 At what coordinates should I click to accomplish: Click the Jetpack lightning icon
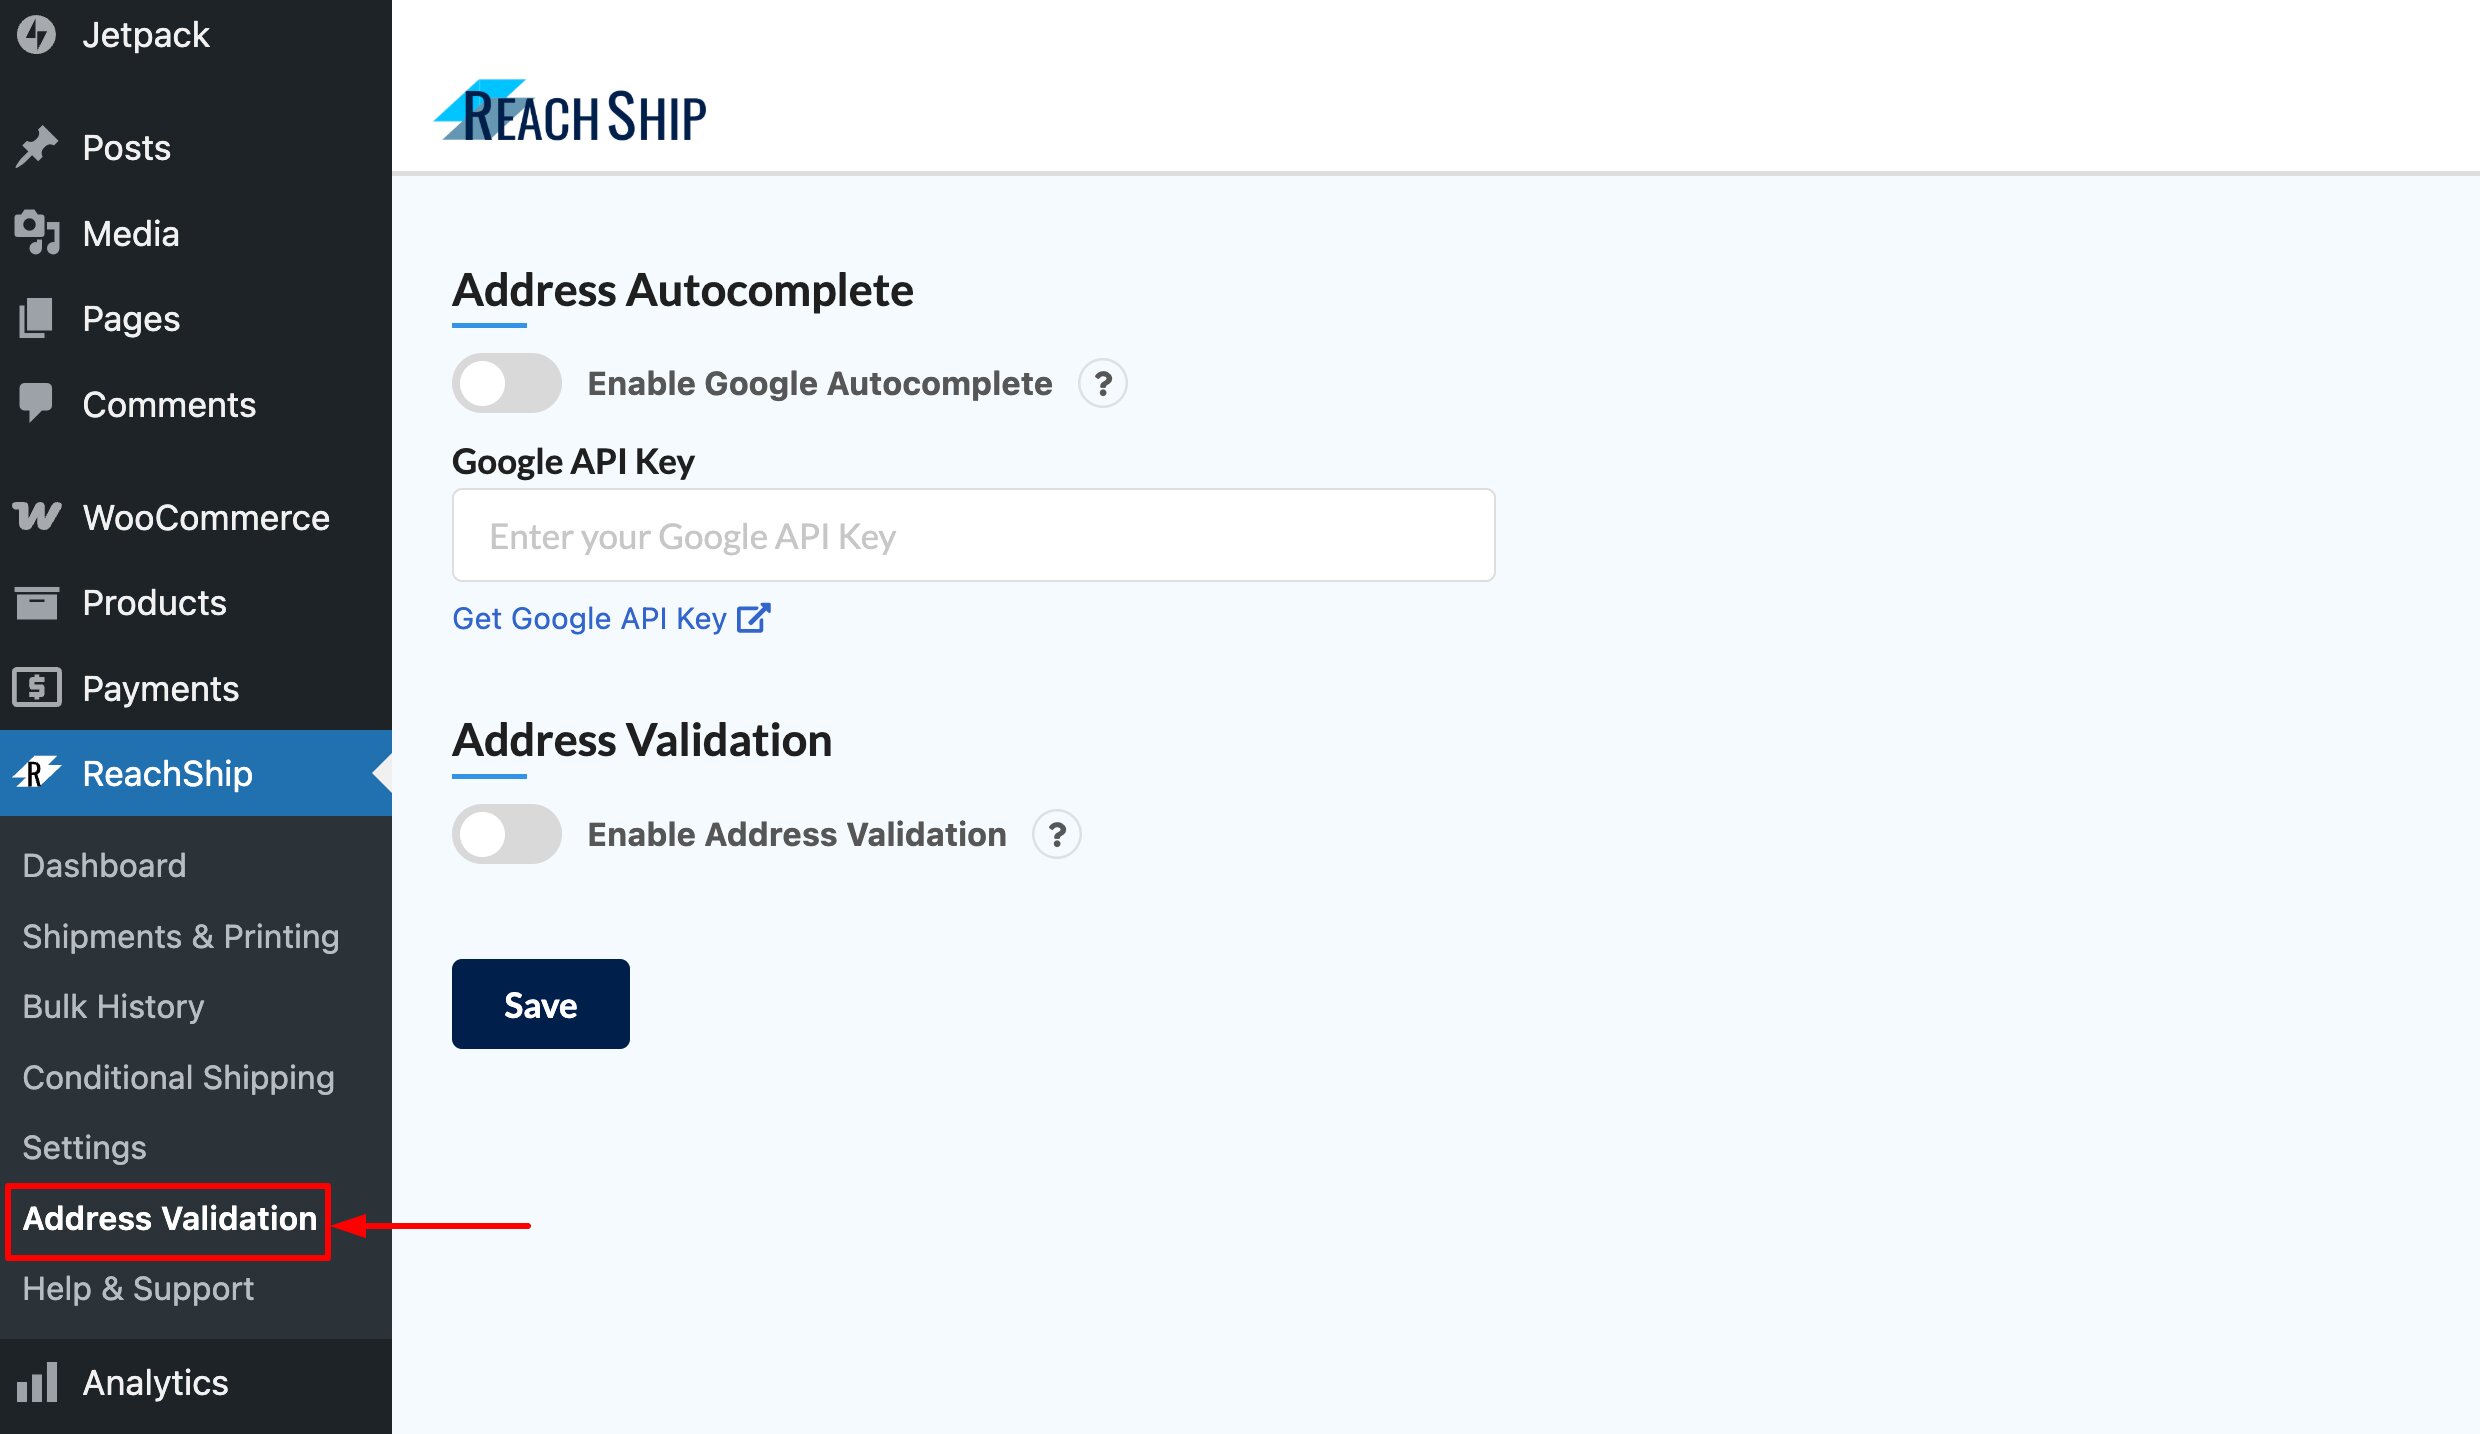point(37,35)
